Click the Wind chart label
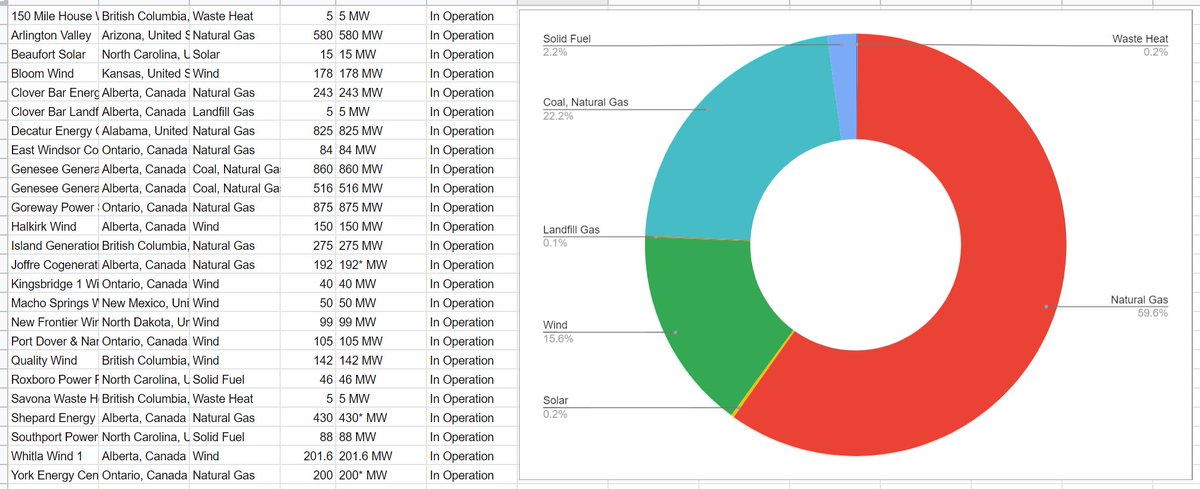 pos(554,326)
